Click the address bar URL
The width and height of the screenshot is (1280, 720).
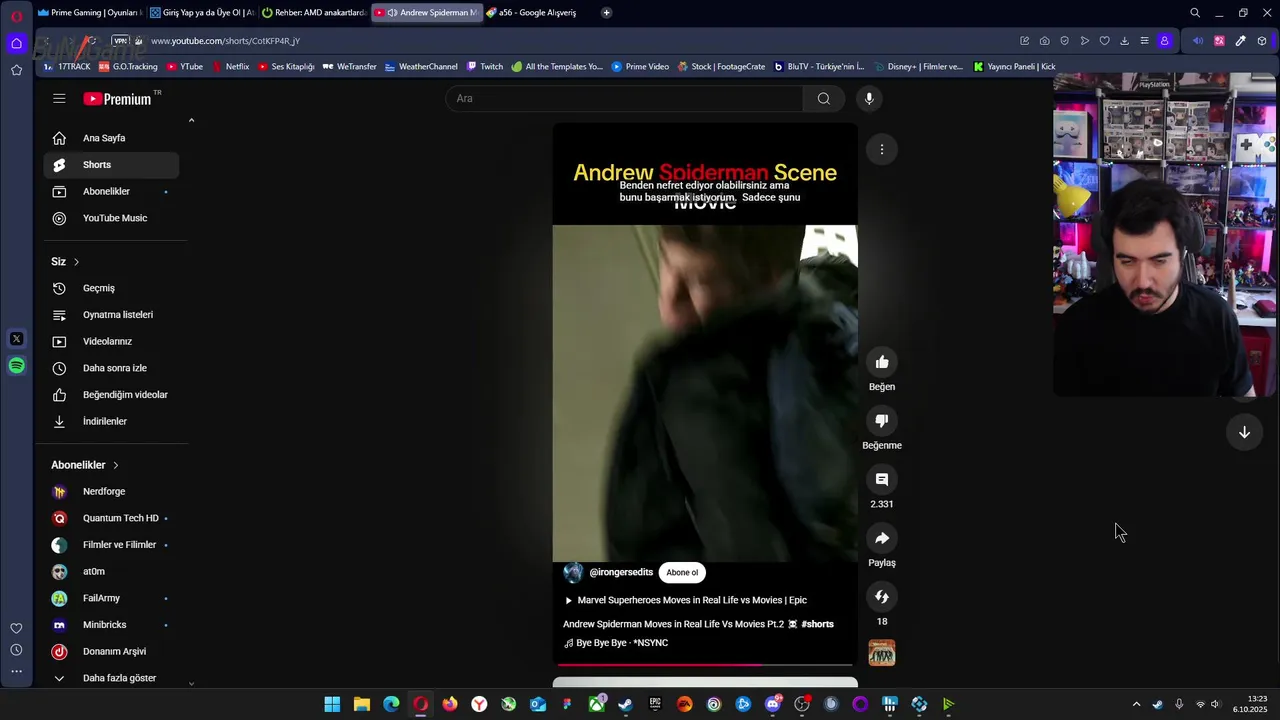(225, 41)
